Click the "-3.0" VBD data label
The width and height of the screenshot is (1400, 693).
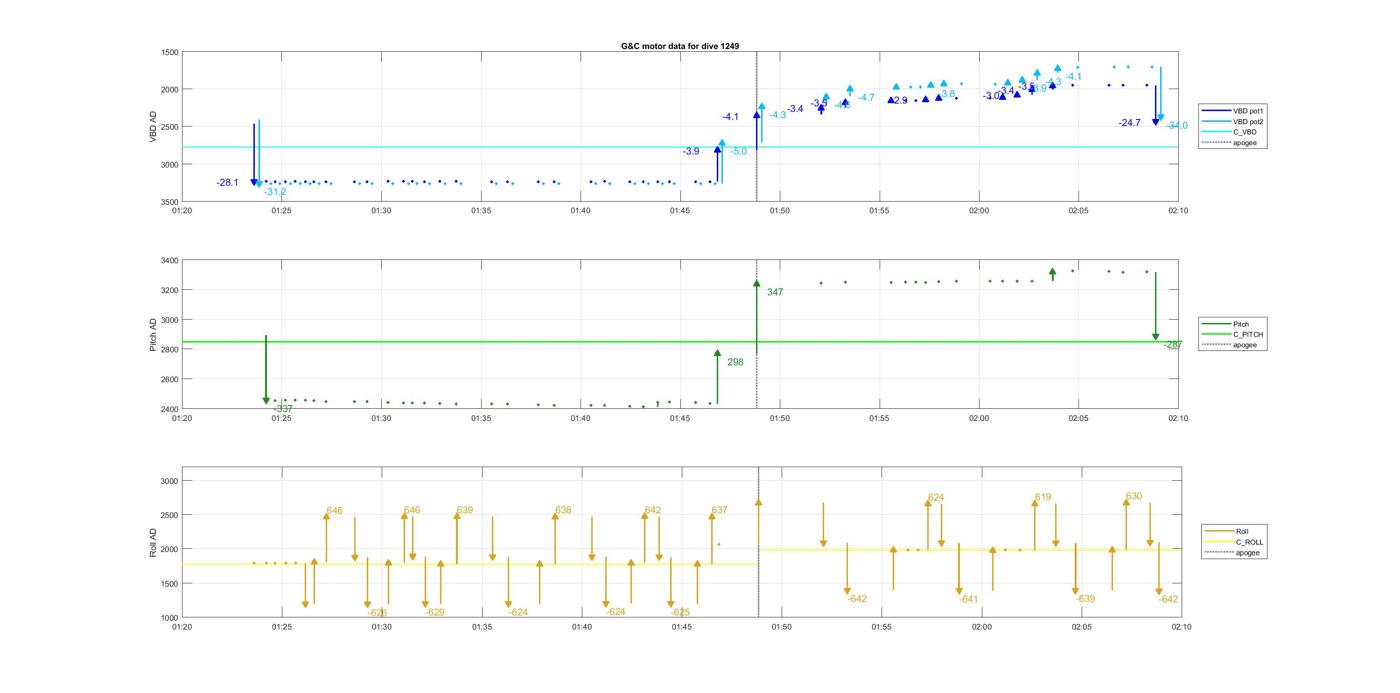click(991, 96)
